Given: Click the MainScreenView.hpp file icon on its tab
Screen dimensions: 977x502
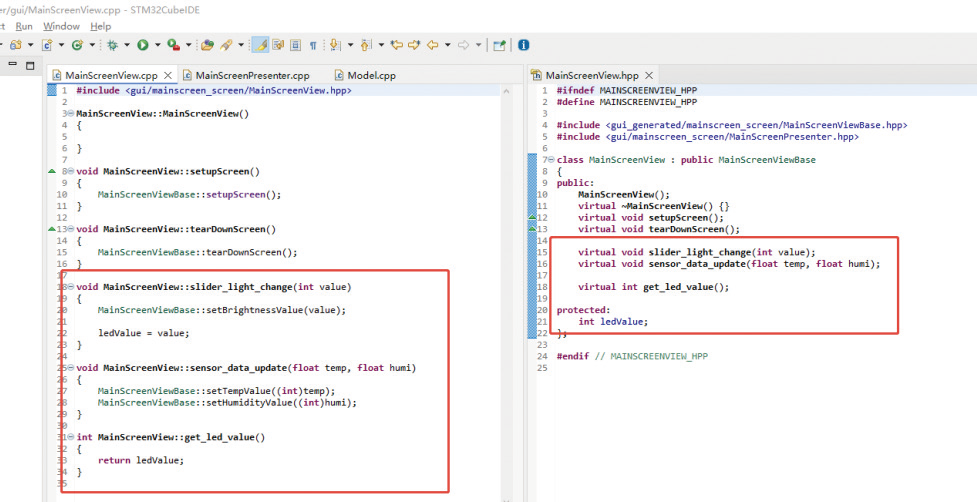Looking at the screenshot, I should click(x=536, y=75).
